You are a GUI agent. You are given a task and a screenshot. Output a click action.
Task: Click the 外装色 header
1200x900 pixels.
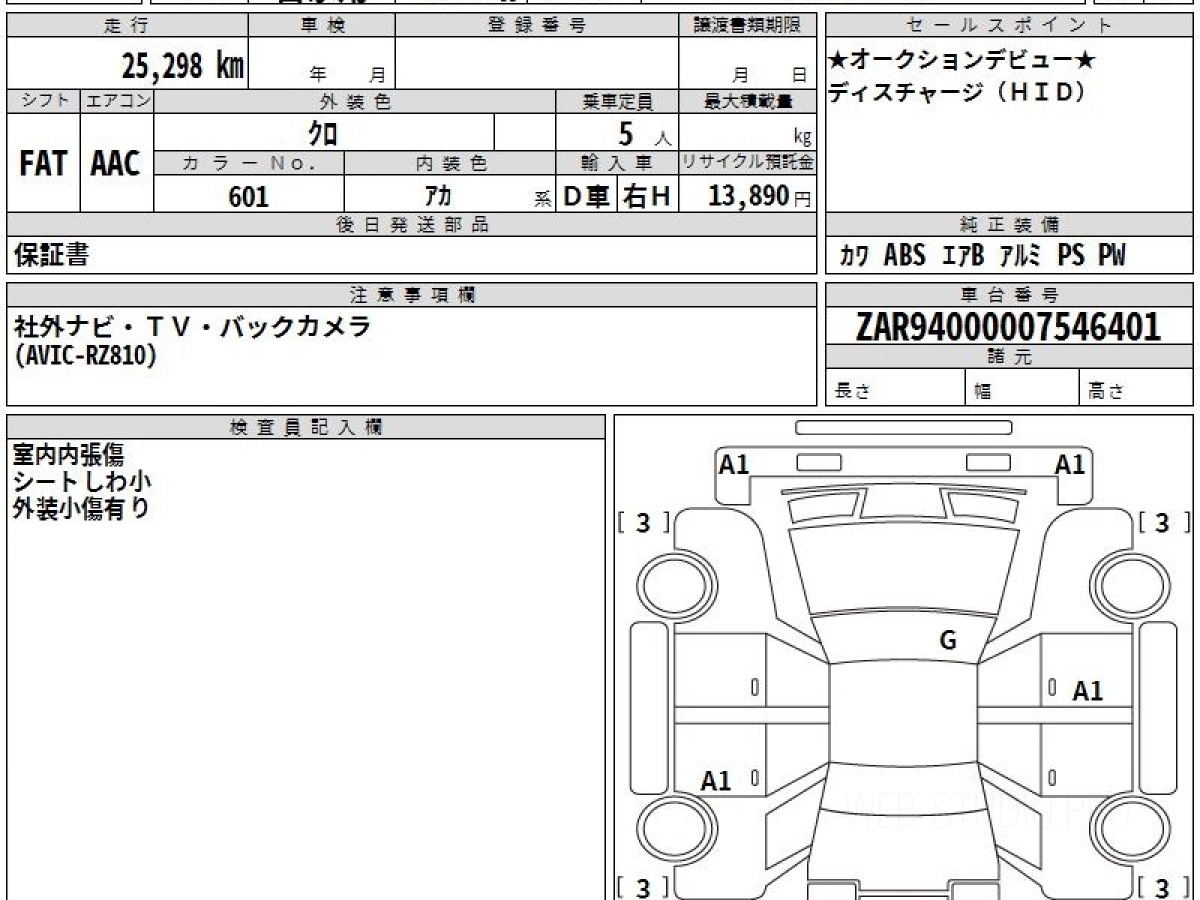355,101
